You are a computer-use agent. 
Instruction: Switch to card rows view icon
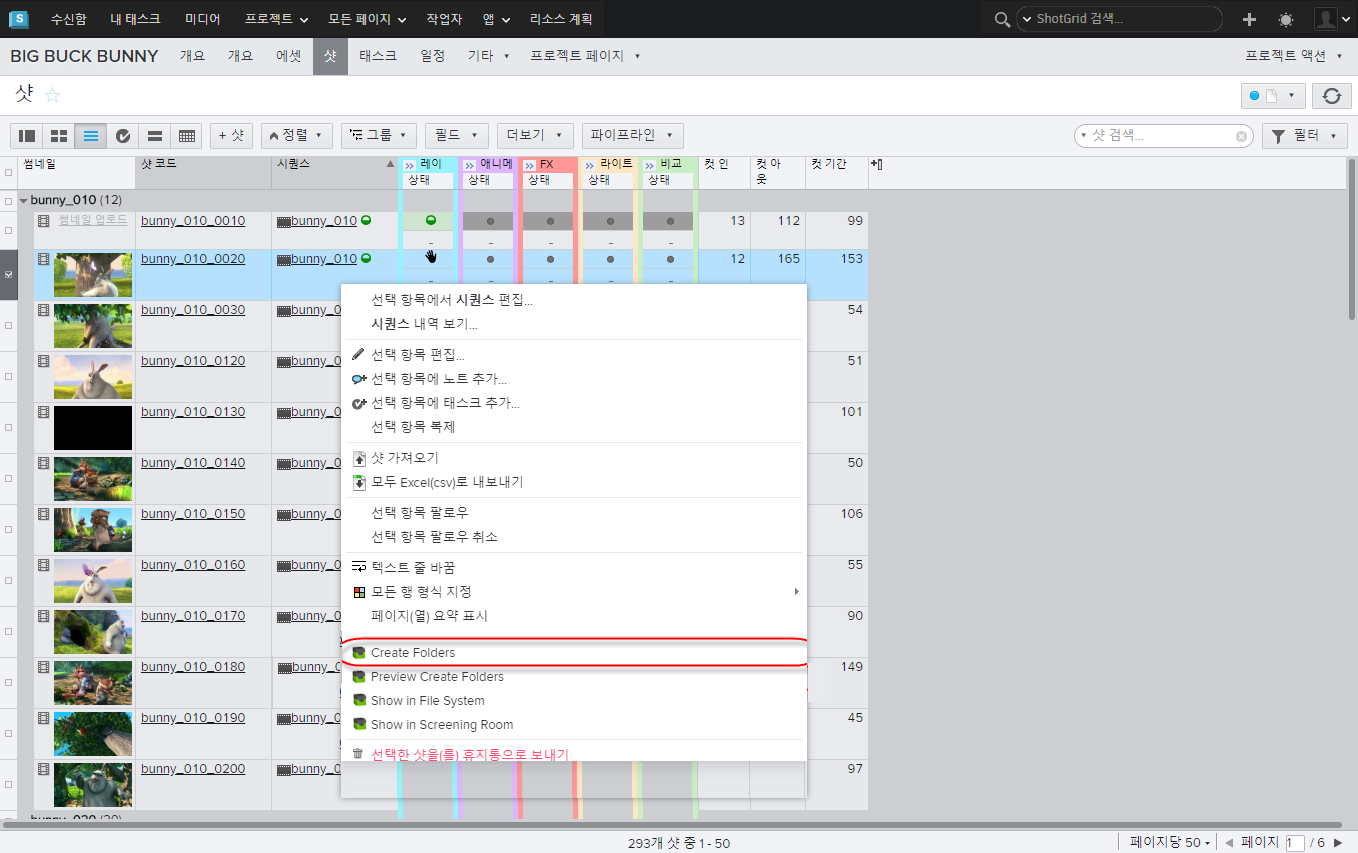(155, 135)
